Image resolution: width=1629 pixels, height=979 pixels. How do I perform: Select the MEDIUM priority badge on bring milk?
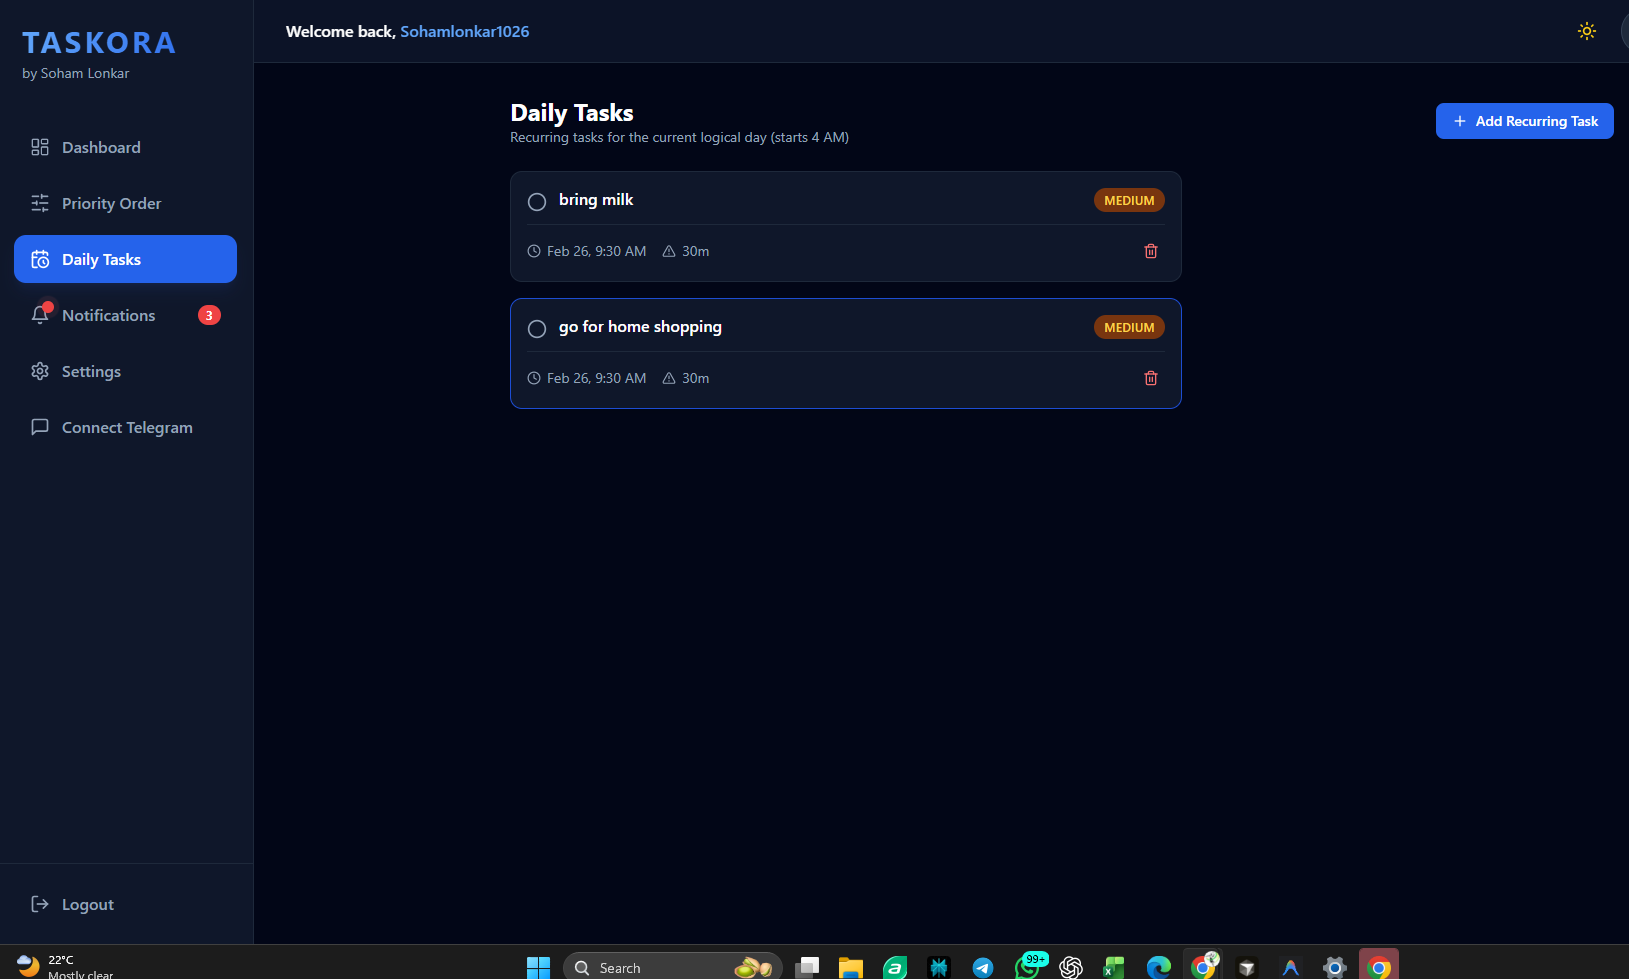[x=1129, y=200]
